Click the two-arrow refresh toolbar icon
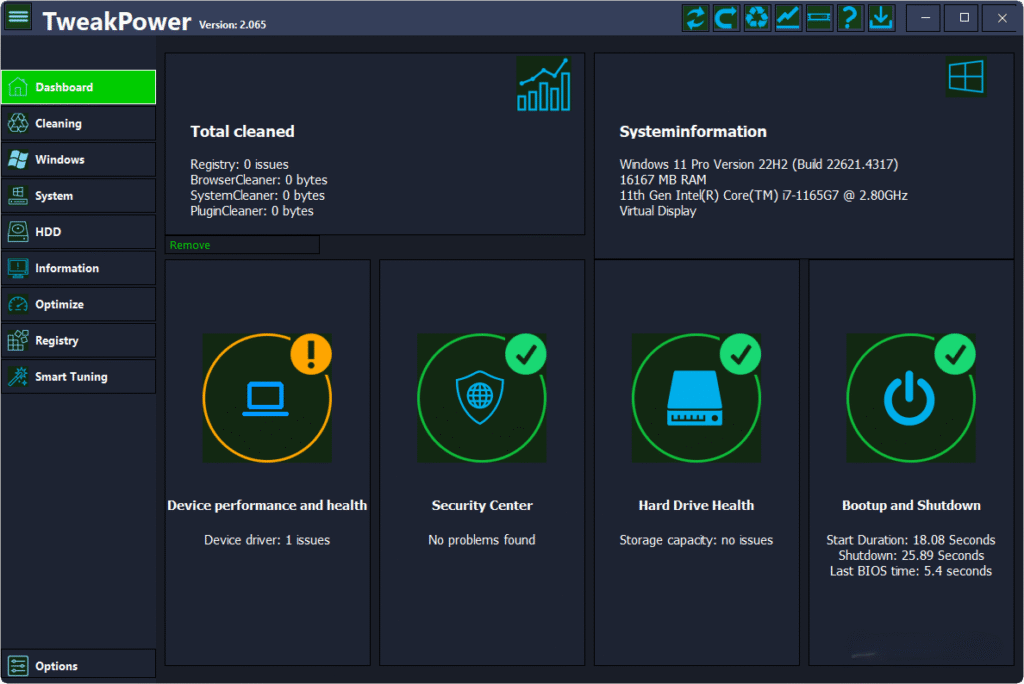The height and width of the screenshot is (684, 1024). (x=695, y=18)
